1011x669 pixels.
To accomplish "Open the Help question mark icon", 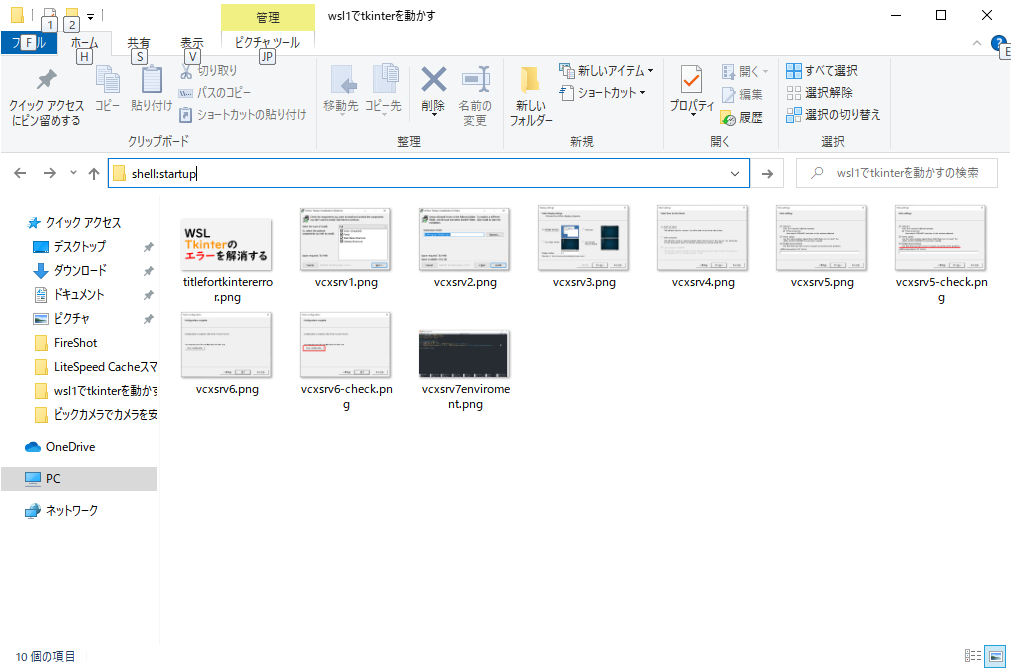I will point(998,43).
